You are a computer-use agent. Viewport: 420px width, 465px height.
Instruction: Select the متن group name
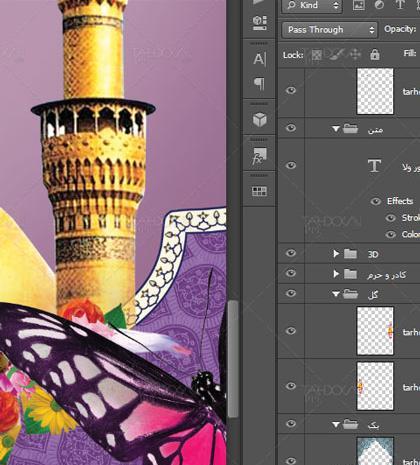tap(375, 130)
